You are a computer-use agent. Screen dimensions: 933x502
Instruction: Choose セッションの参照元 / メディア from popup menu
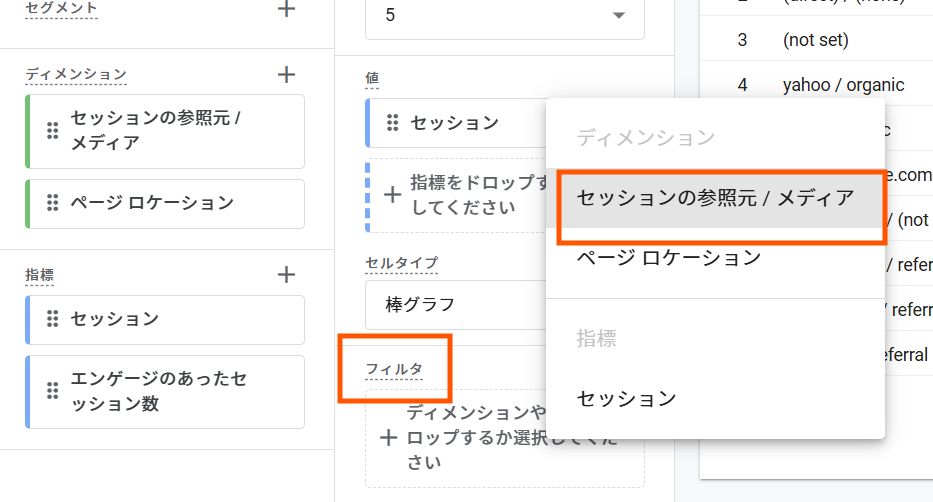point(715,198)
